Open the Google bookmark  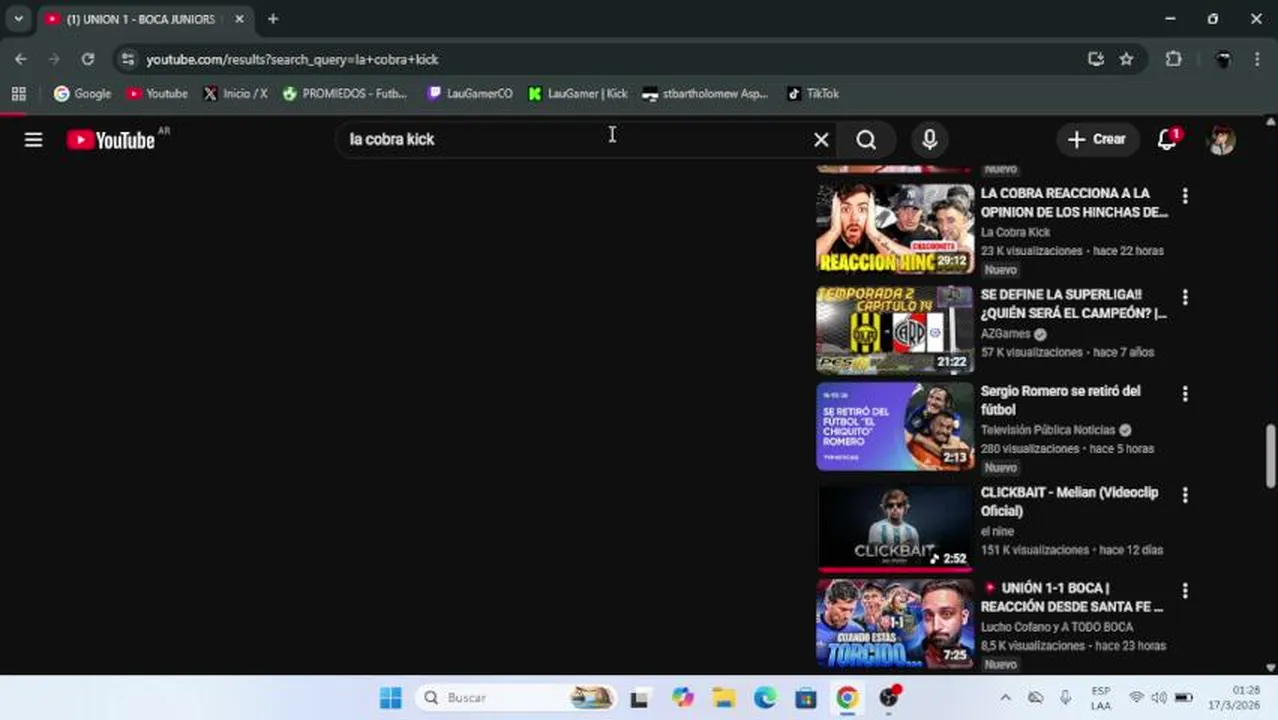(83, 94)
